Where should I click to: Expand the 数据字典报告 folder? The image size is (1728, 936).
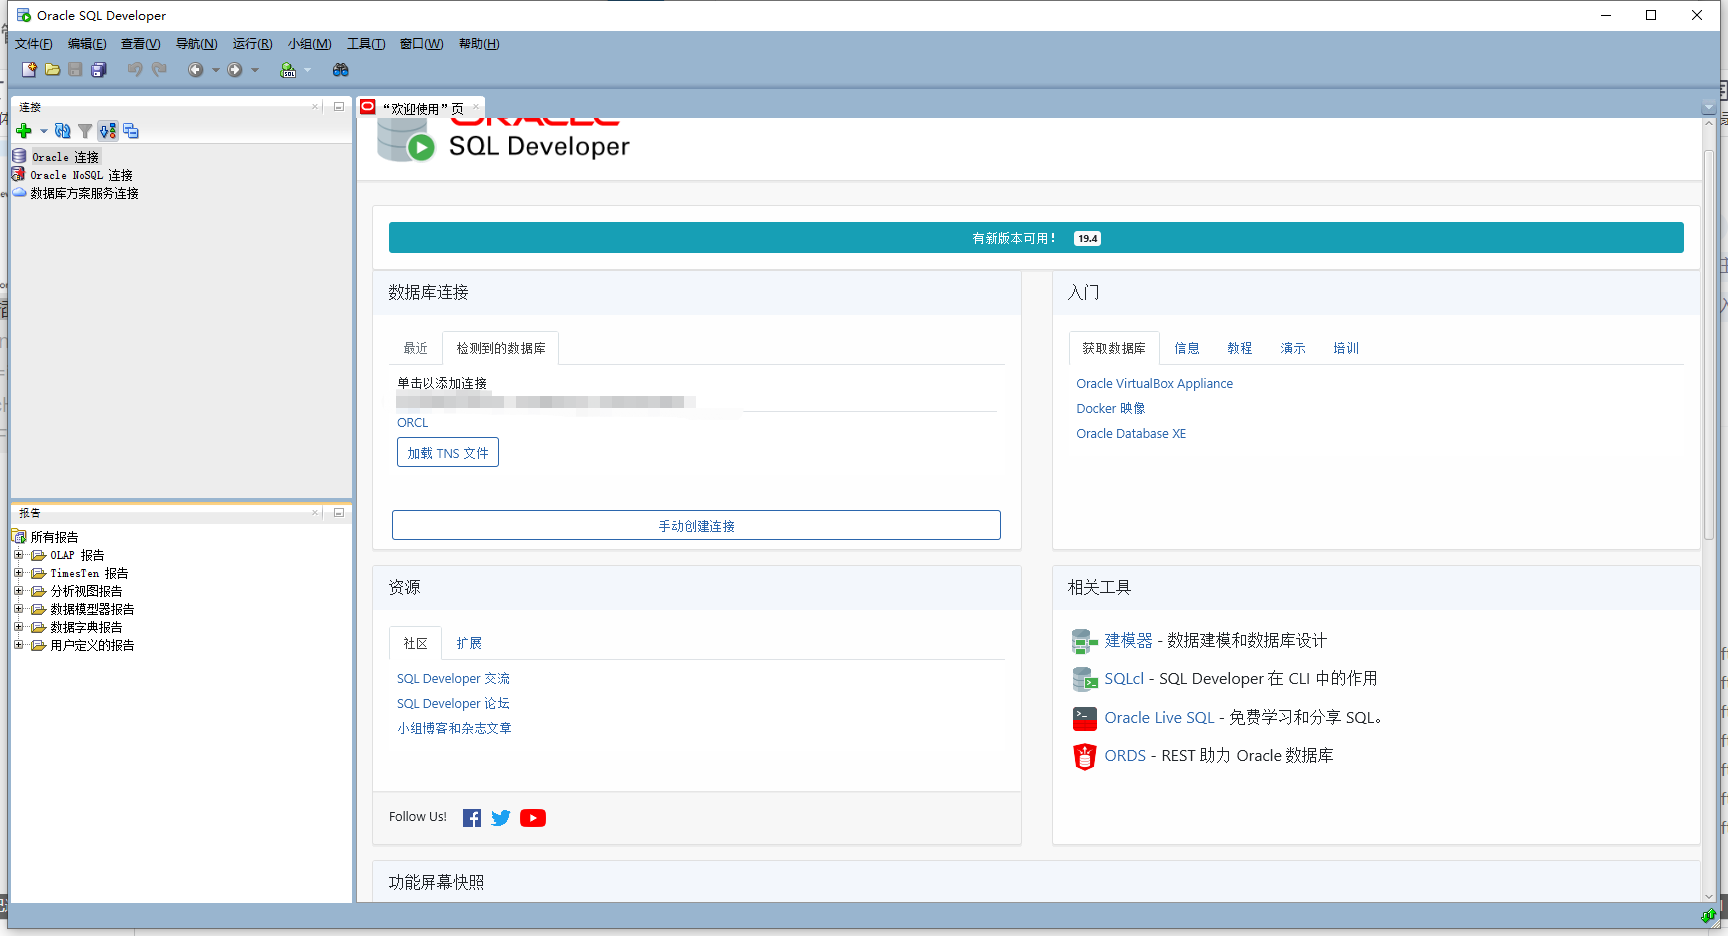[18, 627]
